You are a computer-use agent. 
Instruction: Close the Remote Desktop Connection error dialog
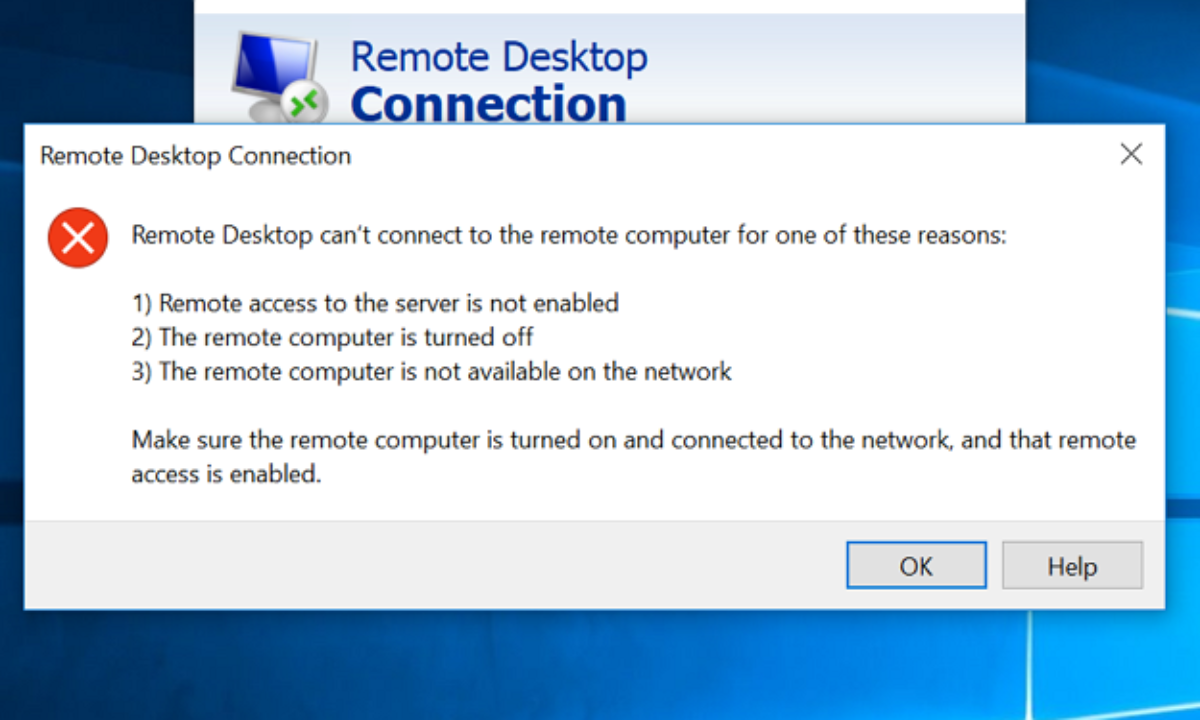1131,154
